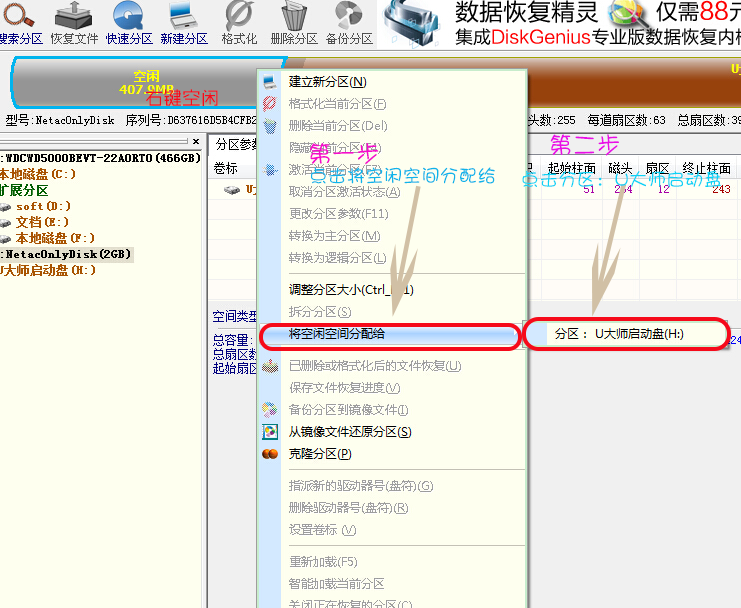Click the 搜索分区 (Search Partition) toolbar icon
This screenshot has width=741, height=608.
[x=20, y=24]
